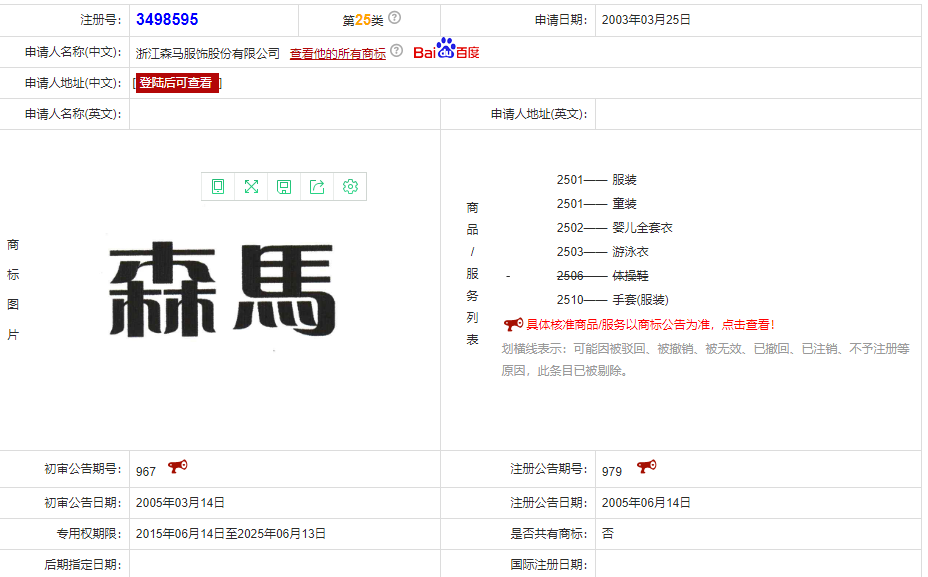Viewport: 928px width, 577px height.
Task: Click the 森馬 trademark image
Action: [221, 290]
